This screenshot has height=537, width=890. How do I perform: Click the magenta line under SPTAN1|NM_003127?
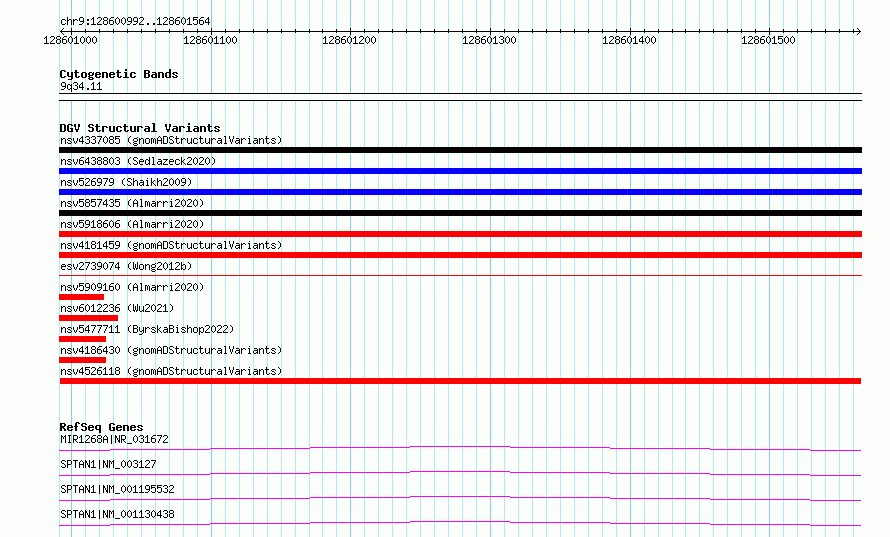(x=460, y=473)
